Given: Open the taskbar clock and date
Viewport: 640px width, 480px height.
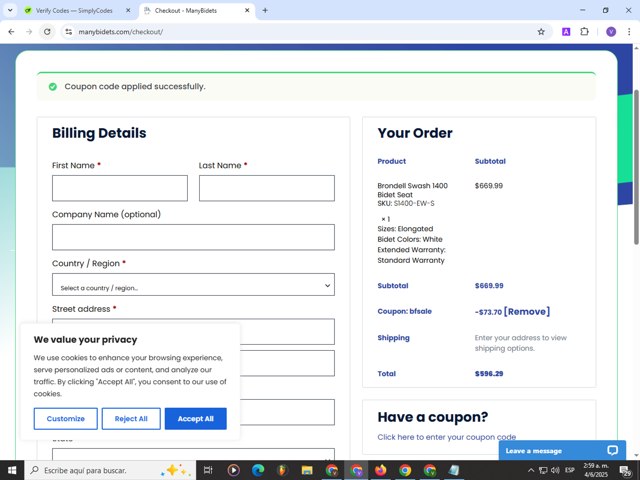Looking at the screenshot, I should pos(596,470).
